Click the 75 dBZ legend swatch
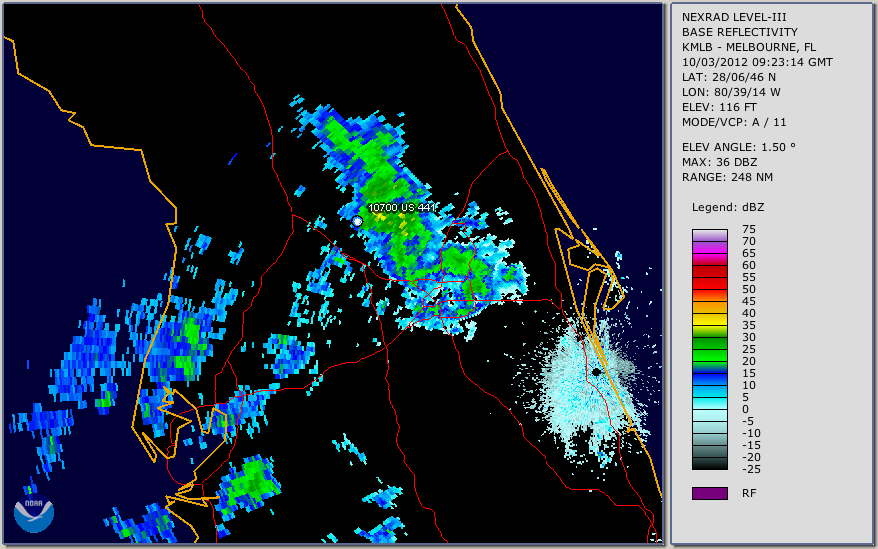The height and width of the screenshot is (549, 878). click(x=709, y=235)
